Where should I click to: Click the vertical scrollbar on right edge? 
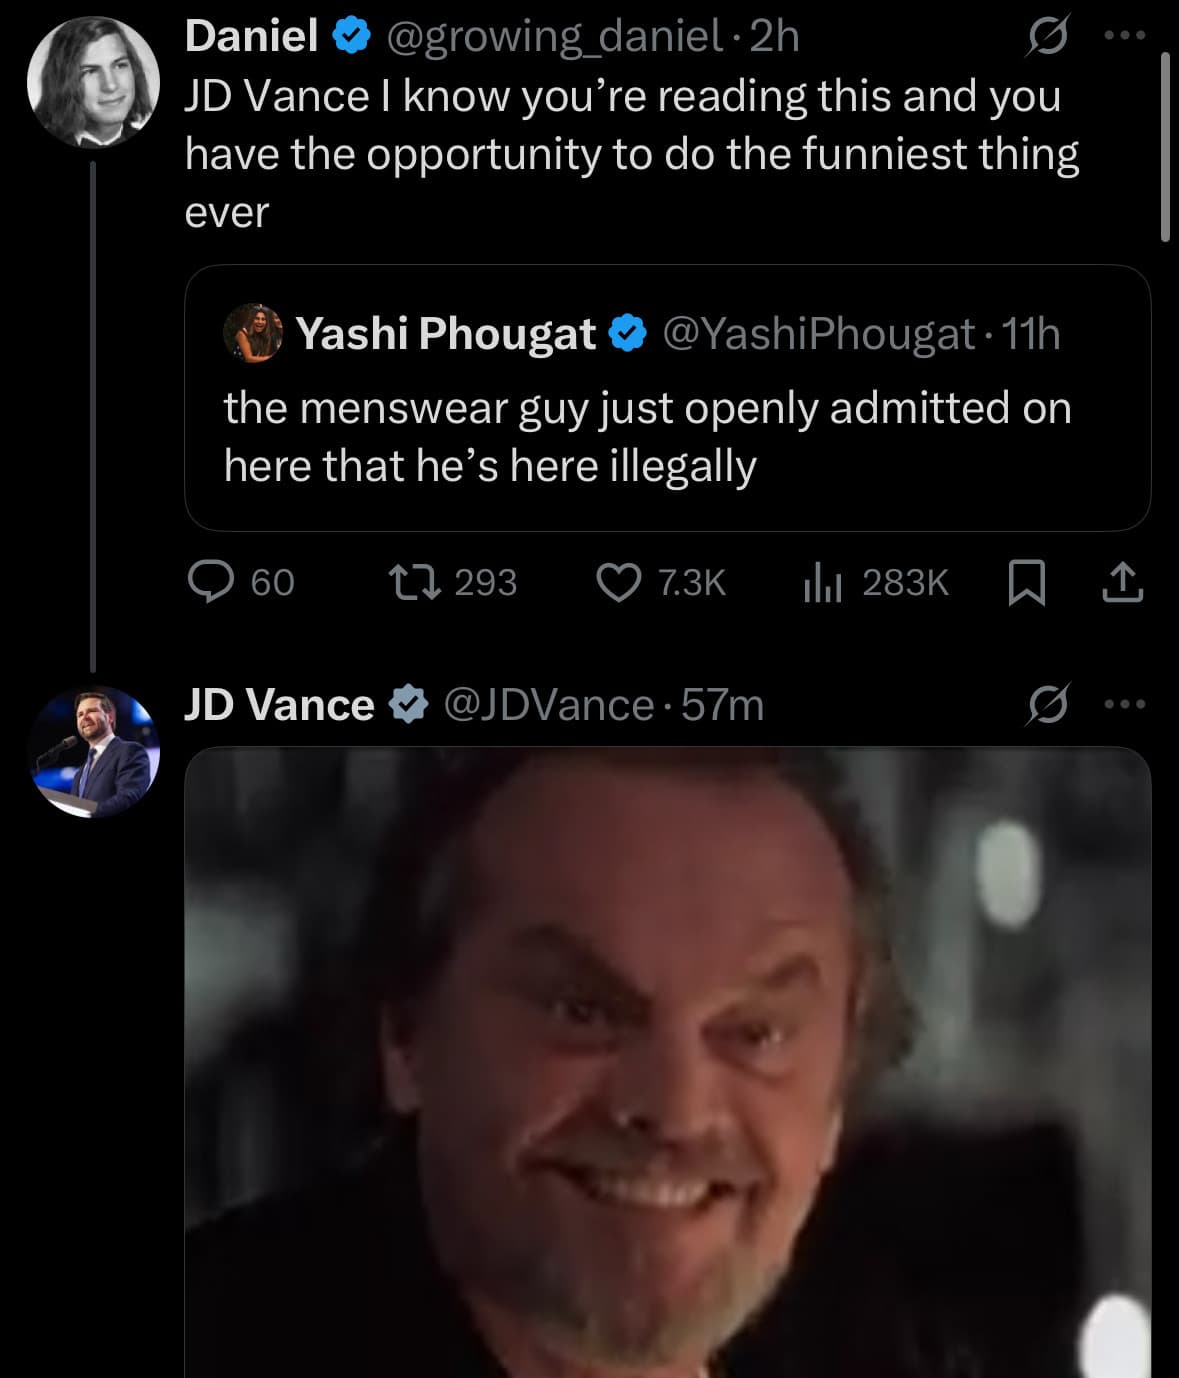coord(1165,146)
